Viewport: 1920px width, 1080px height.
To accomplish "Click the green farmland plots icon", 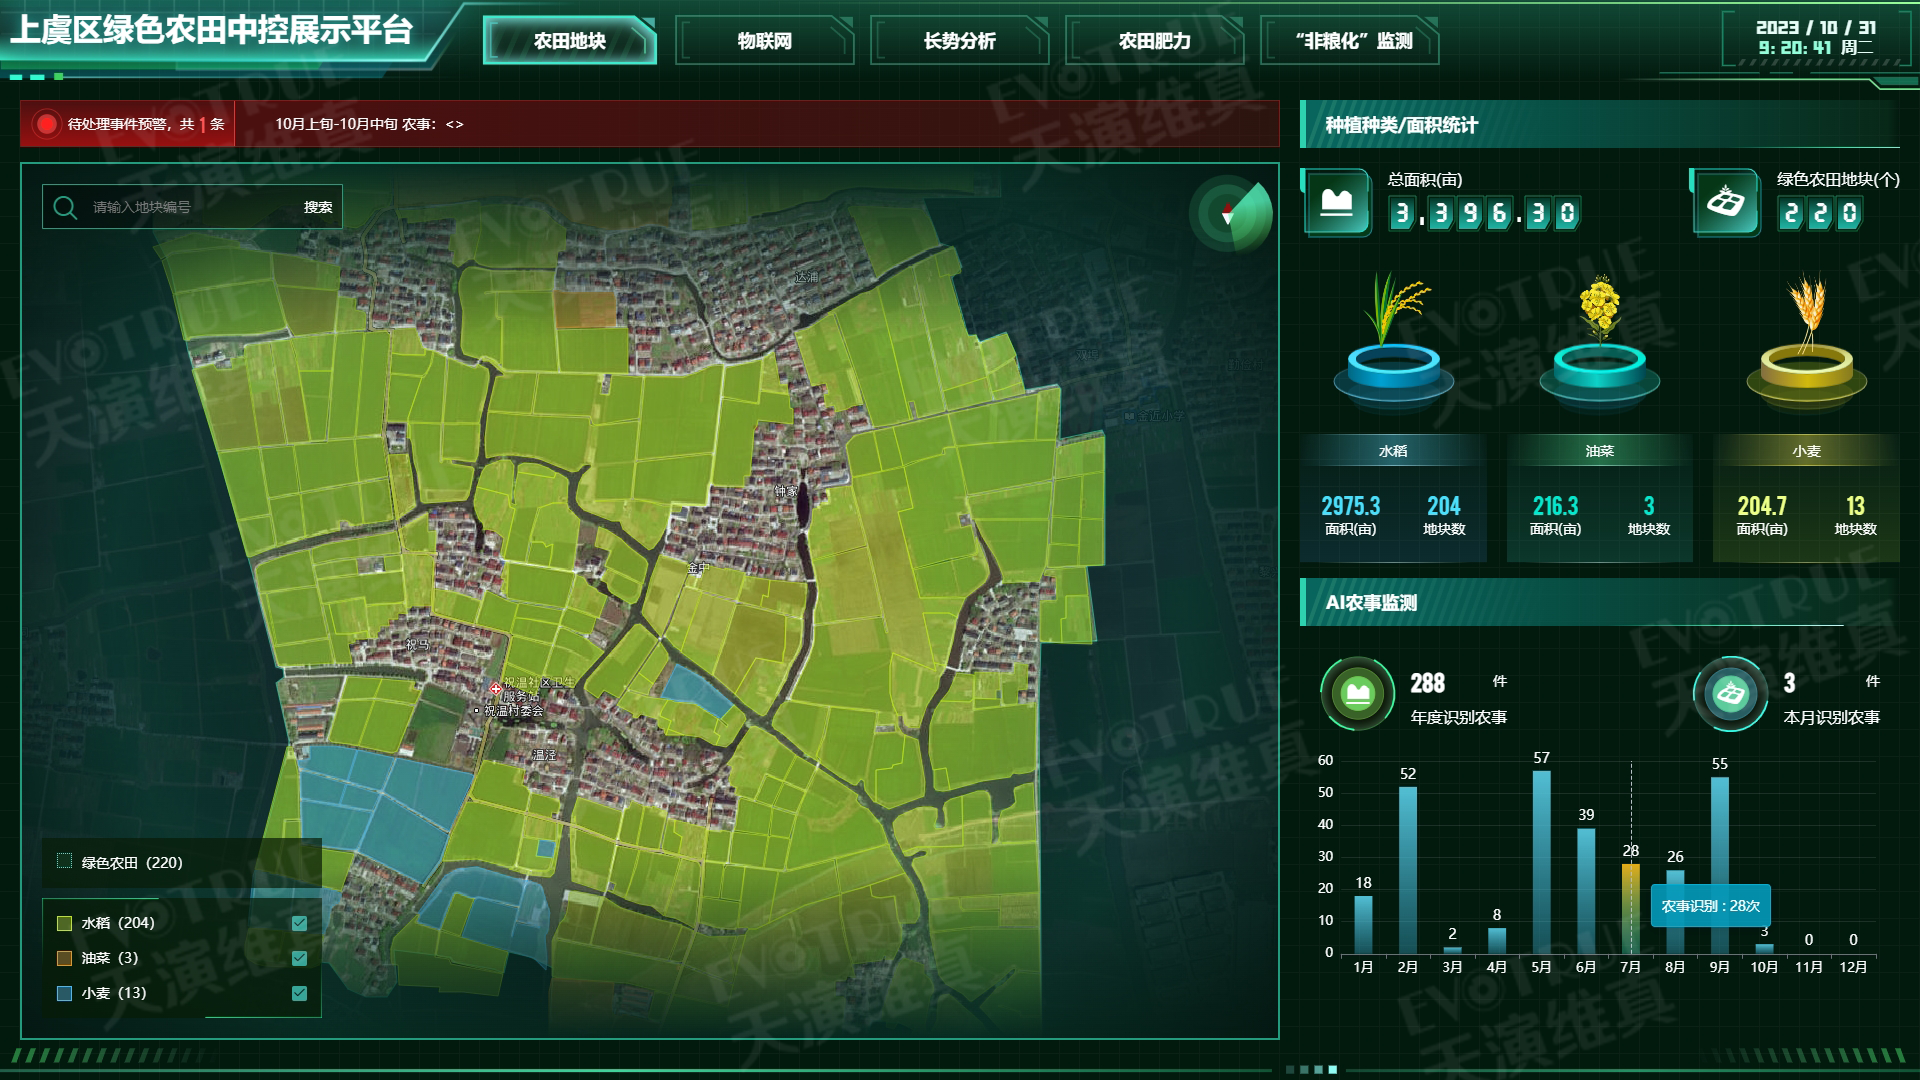I will (1726, 203).
